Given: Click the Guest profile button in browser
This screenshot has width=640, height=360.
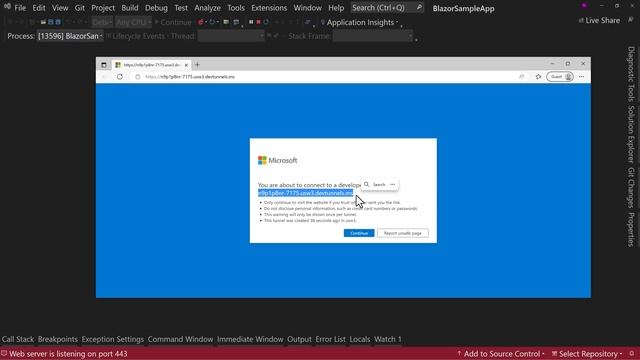Looking at the screenshot, I should (x=560, y=77).
